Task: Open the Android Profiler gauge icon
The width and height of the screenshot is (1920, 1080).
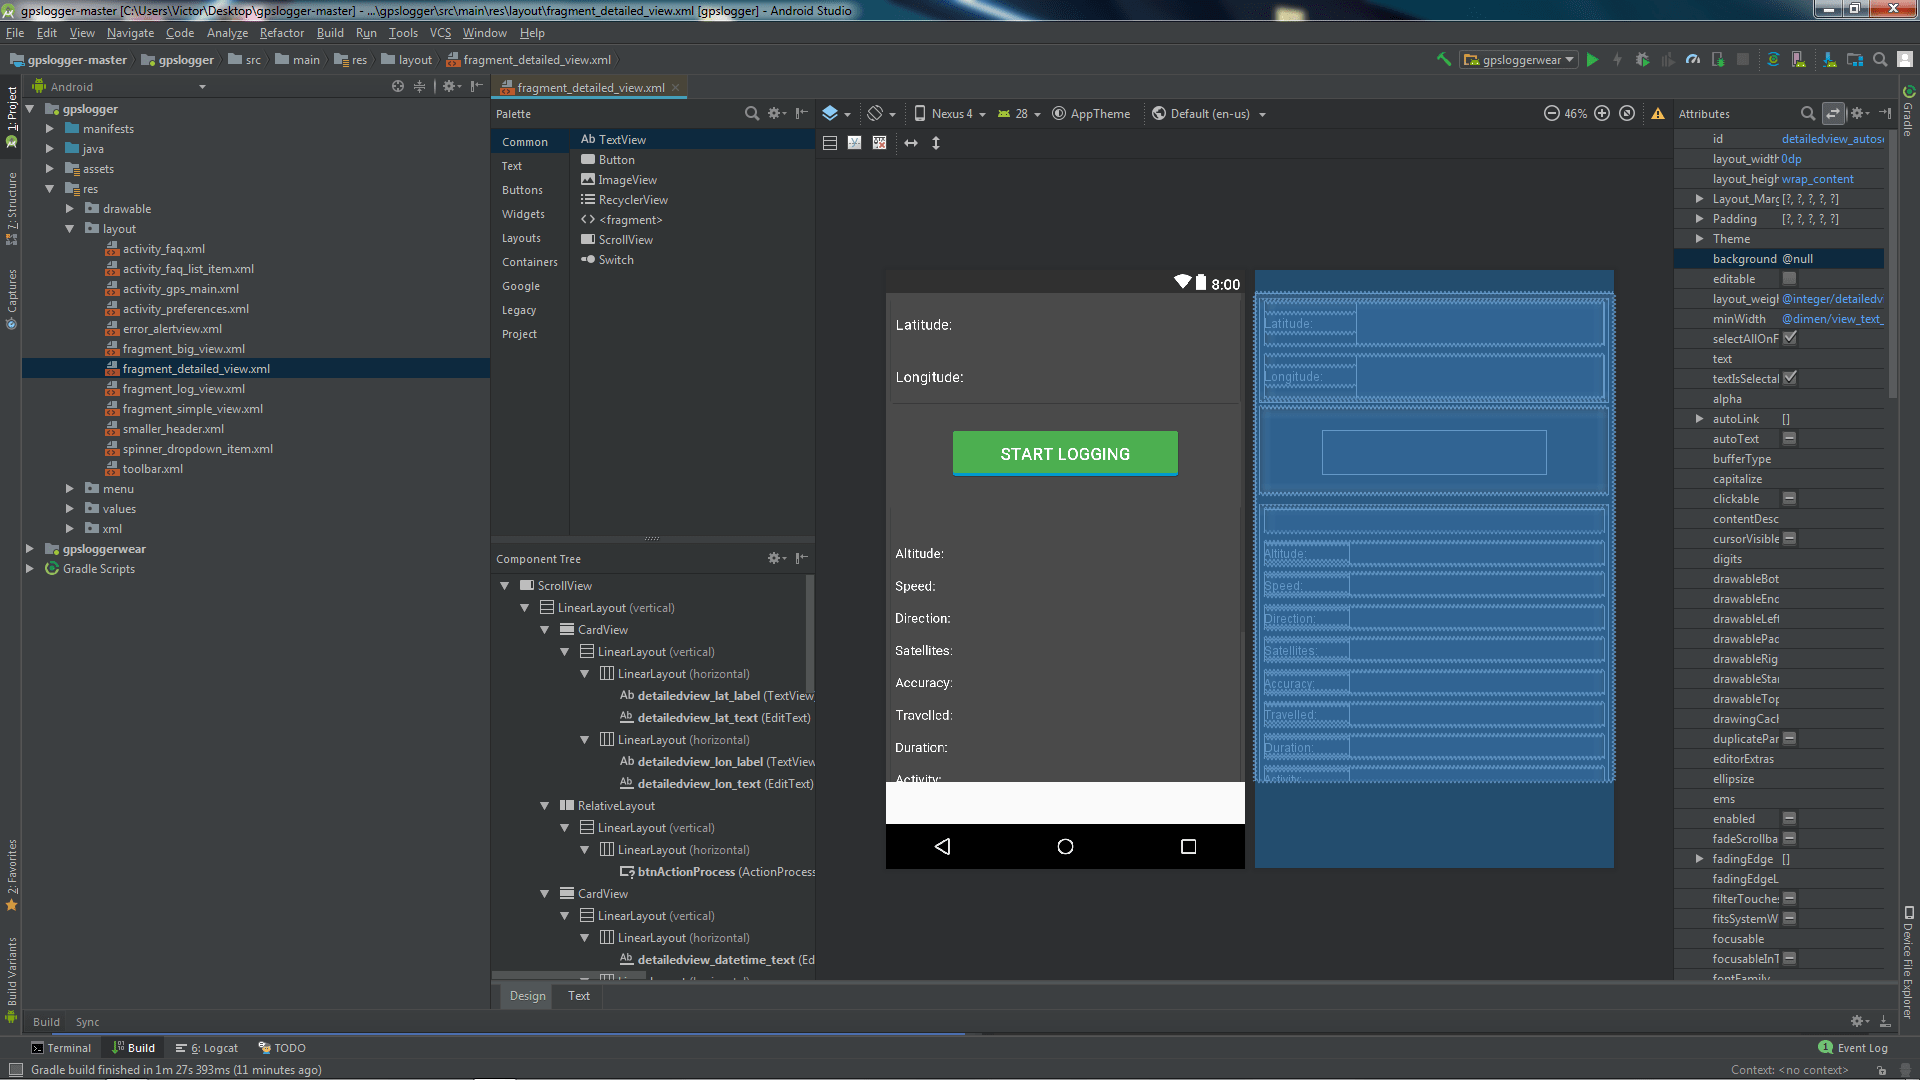Action: point(1692,60)
